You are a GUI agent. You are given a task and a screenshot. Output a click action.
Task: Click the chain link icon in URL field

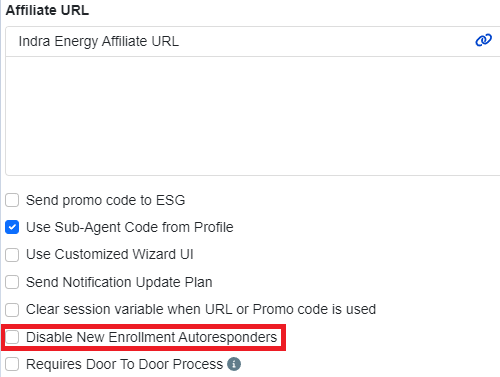pos(483,40)
